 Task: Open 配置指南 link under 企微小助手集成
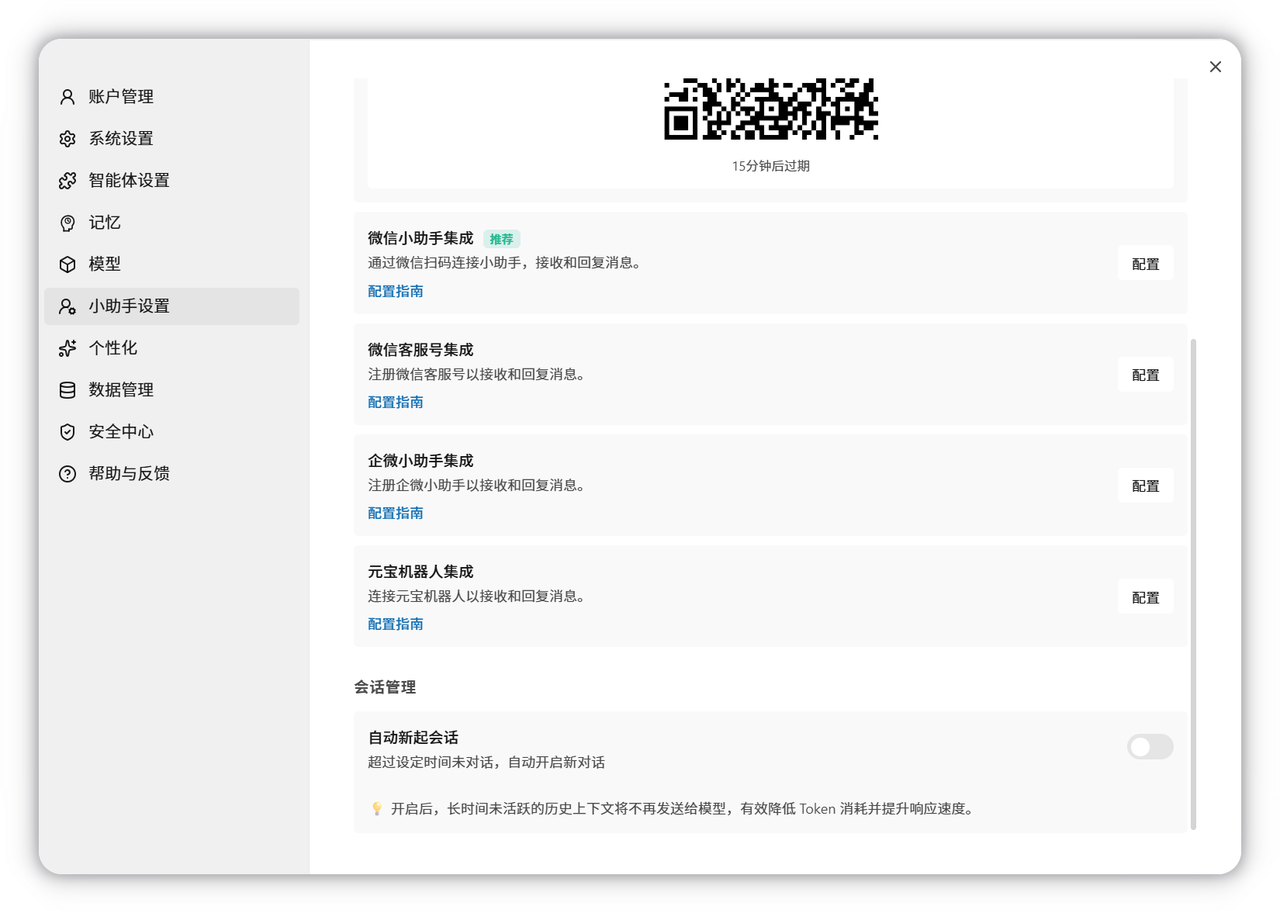[395, 513]
